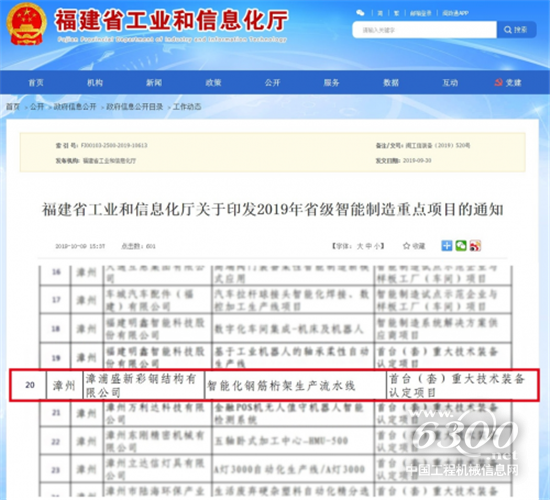Viewport: 550px width, 500px height.
Task: Set font size to 大
Action: [360, 246]
